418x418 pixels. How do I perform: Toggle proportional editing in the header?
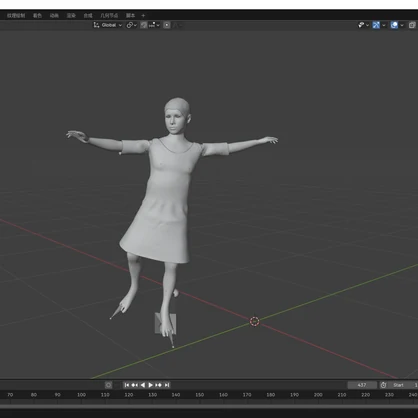167,25
